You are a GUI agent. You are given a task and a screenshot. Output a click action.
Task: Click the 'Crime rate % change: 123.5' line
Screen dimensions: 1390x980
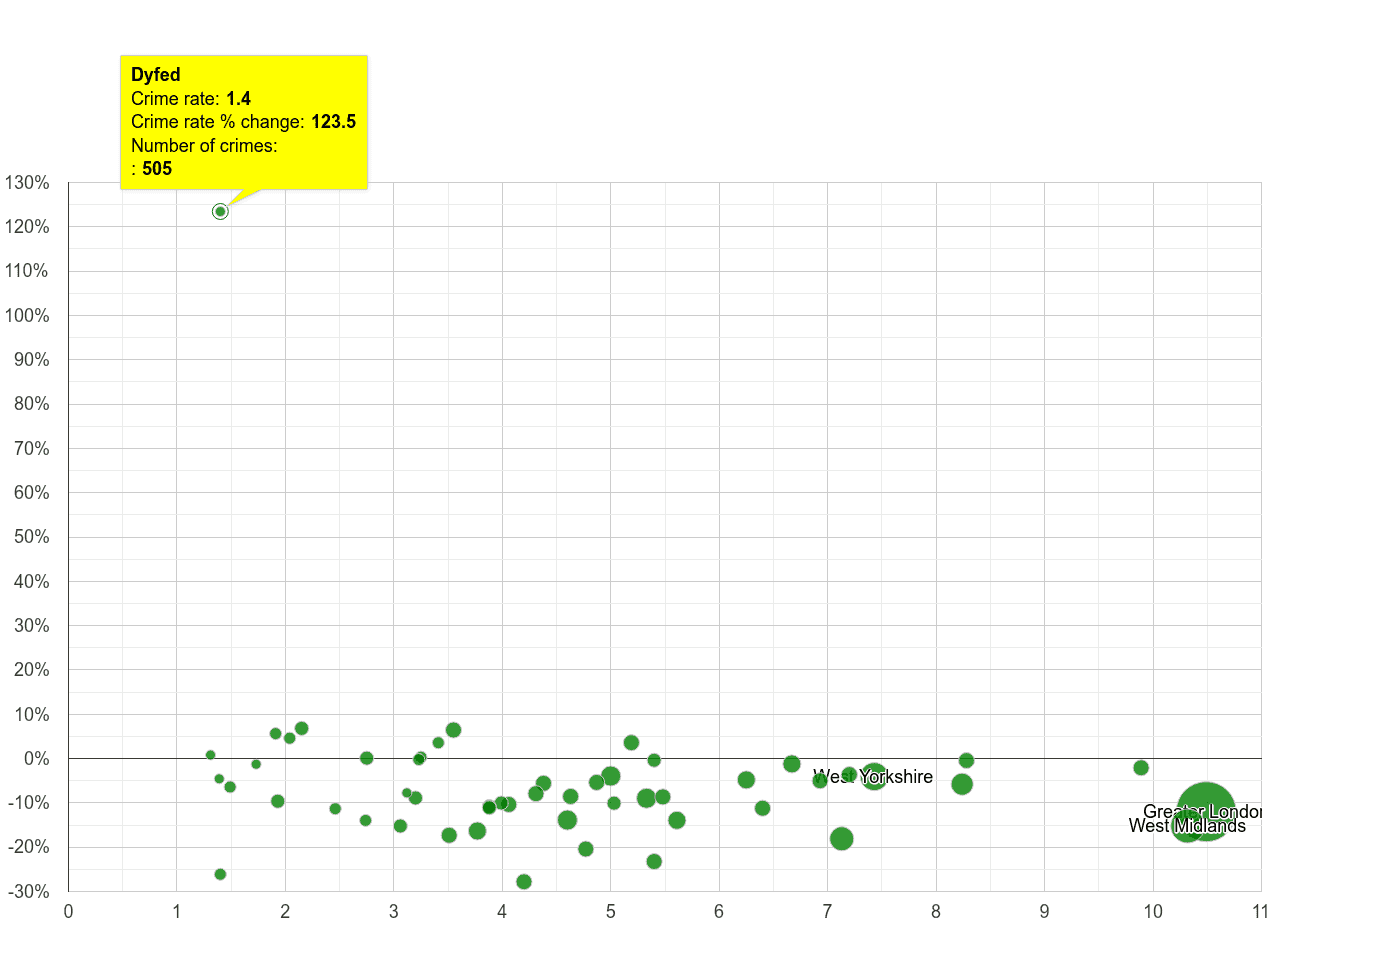click(243, 121)
